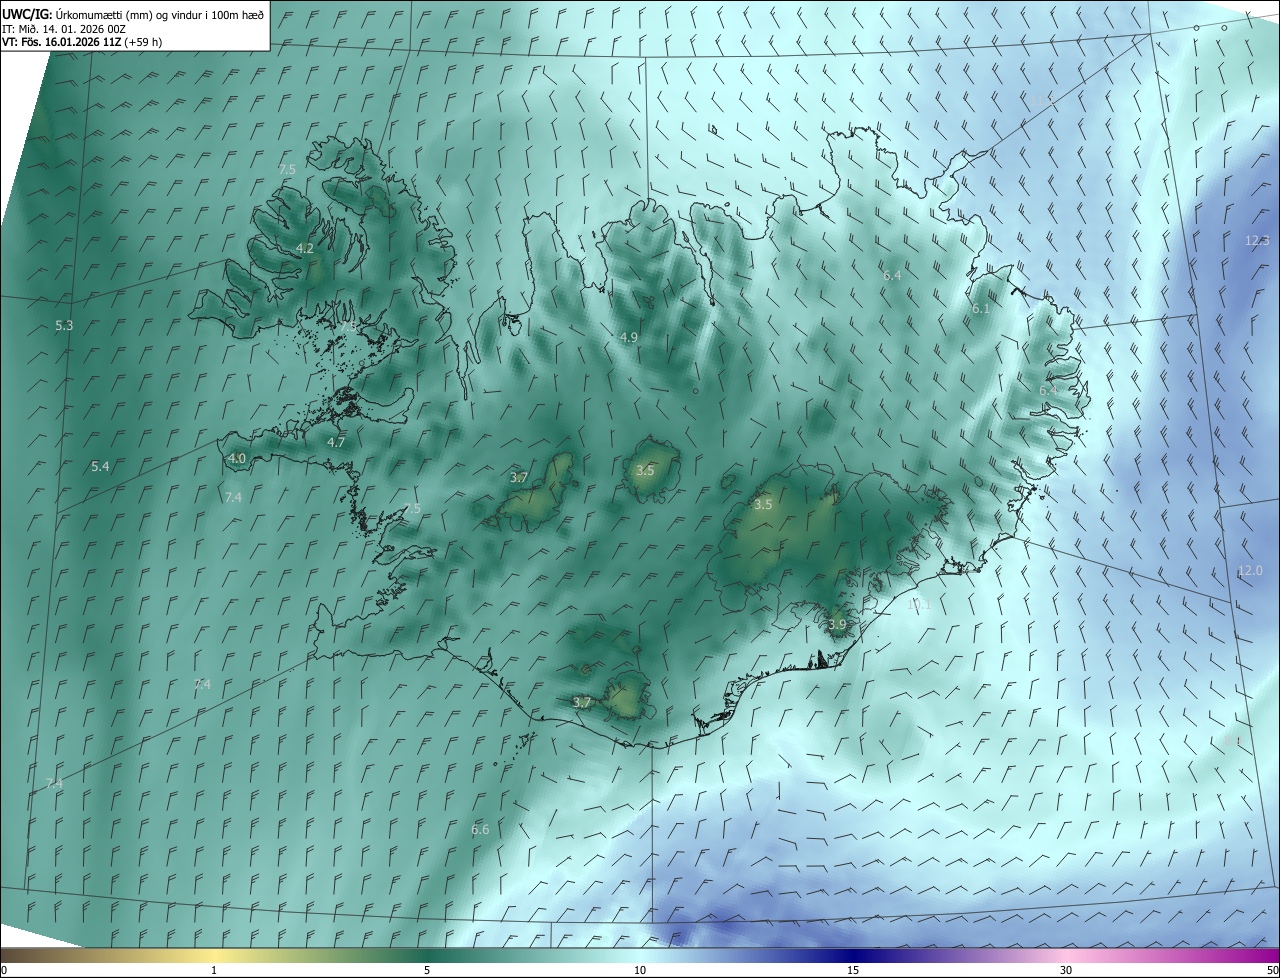Click the '10' tick on the color scale
The width and height of the screenshot is (1280, 978).
click(640, 970)
